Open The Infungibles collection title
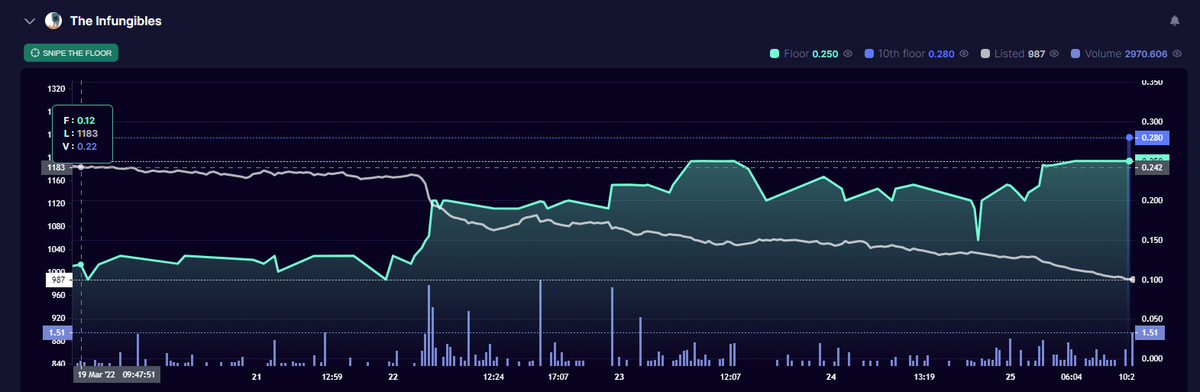Viewport: 1200px width, 392px height. [x=116, y=21]
